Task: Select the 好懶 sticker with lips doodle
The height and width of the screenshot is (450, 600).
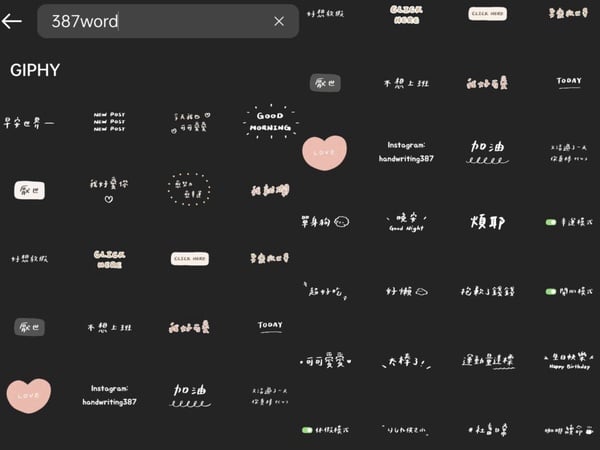Action: pyautogui.click(x=406, y=291)
